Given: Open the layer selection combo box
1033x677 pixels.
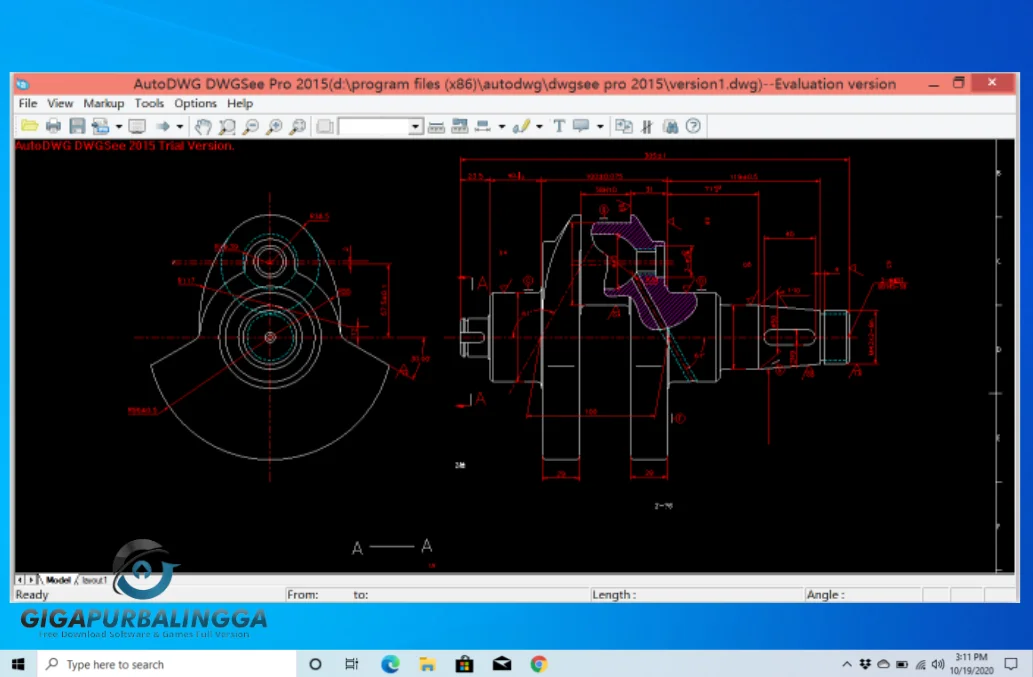Looking at the screenshot, I should pos(378,126).
